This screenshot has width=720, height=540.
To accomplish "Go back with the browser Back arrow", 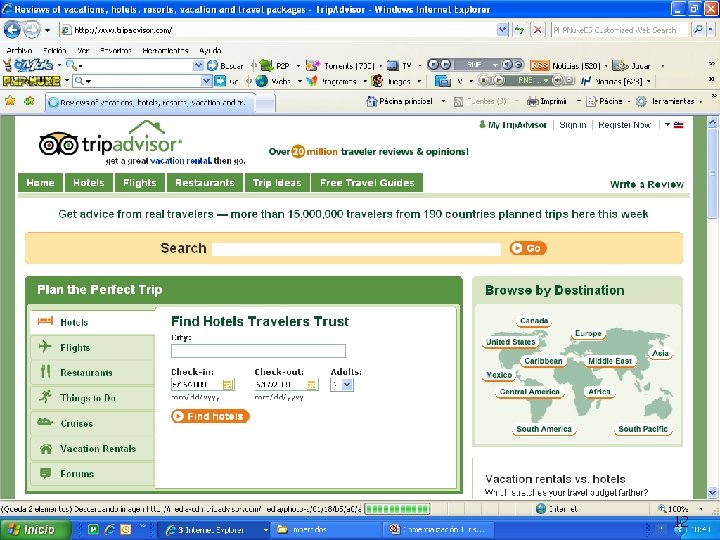I will coord(12,30).
